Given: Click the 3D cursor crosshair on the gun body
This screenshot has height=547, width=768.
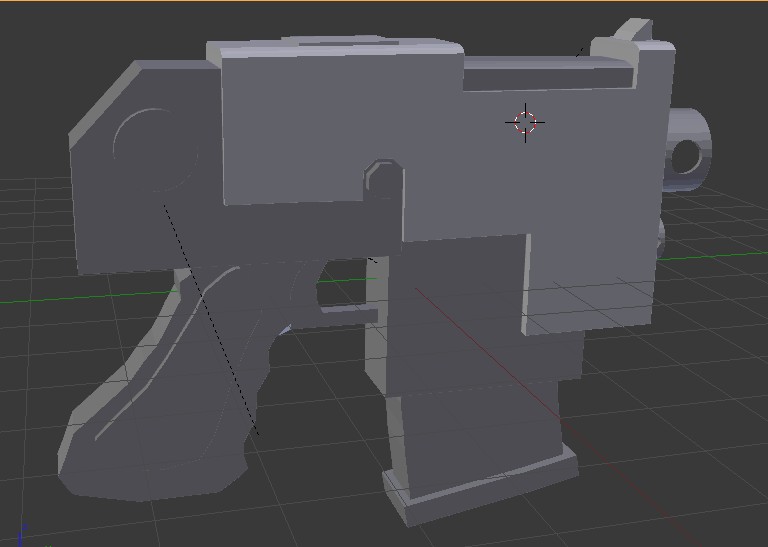Looking at the screenshot, I should [x=525, y=123].
